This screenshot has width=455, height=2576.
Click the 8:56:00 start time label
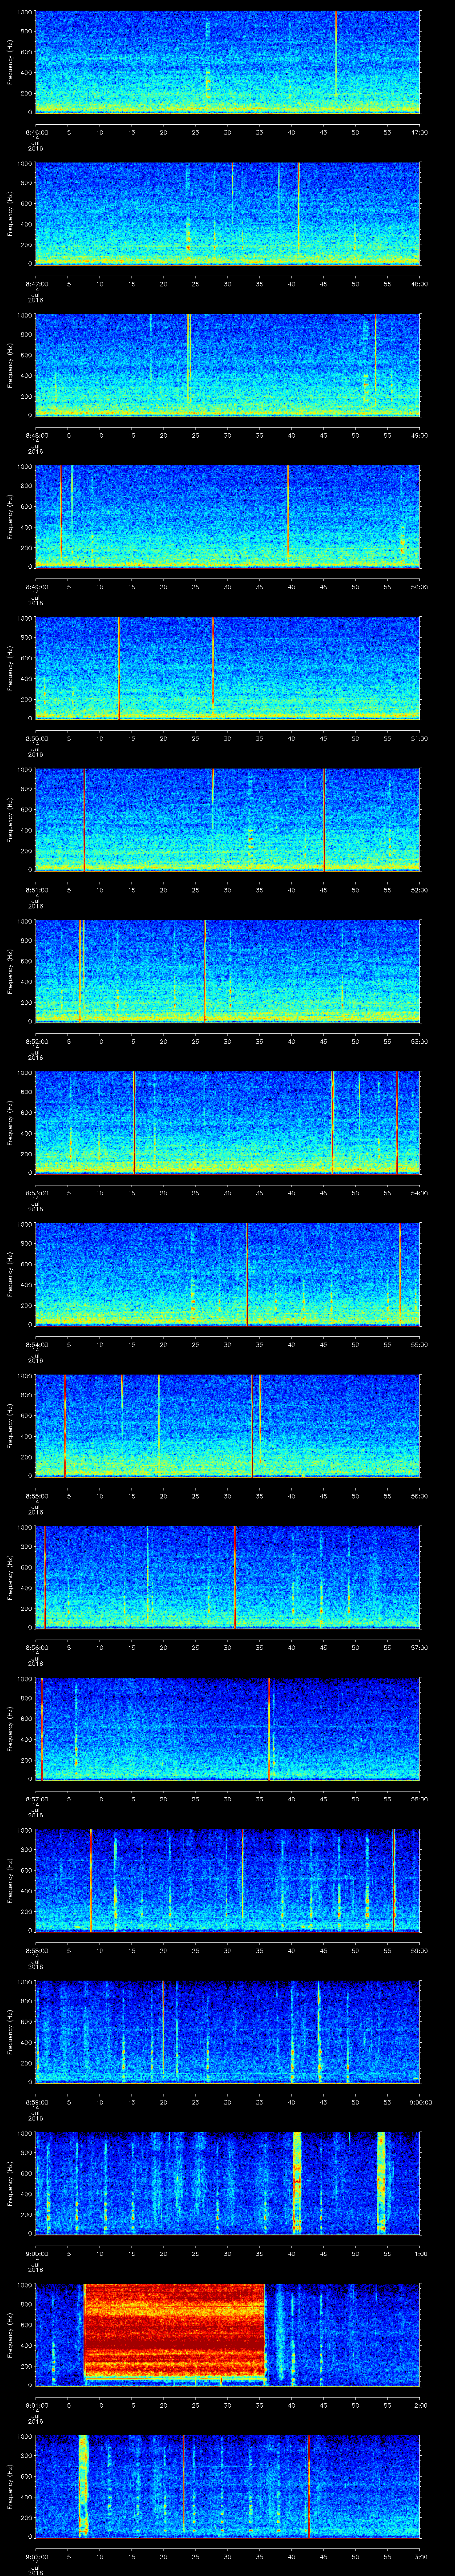(x=36, y=1647)
